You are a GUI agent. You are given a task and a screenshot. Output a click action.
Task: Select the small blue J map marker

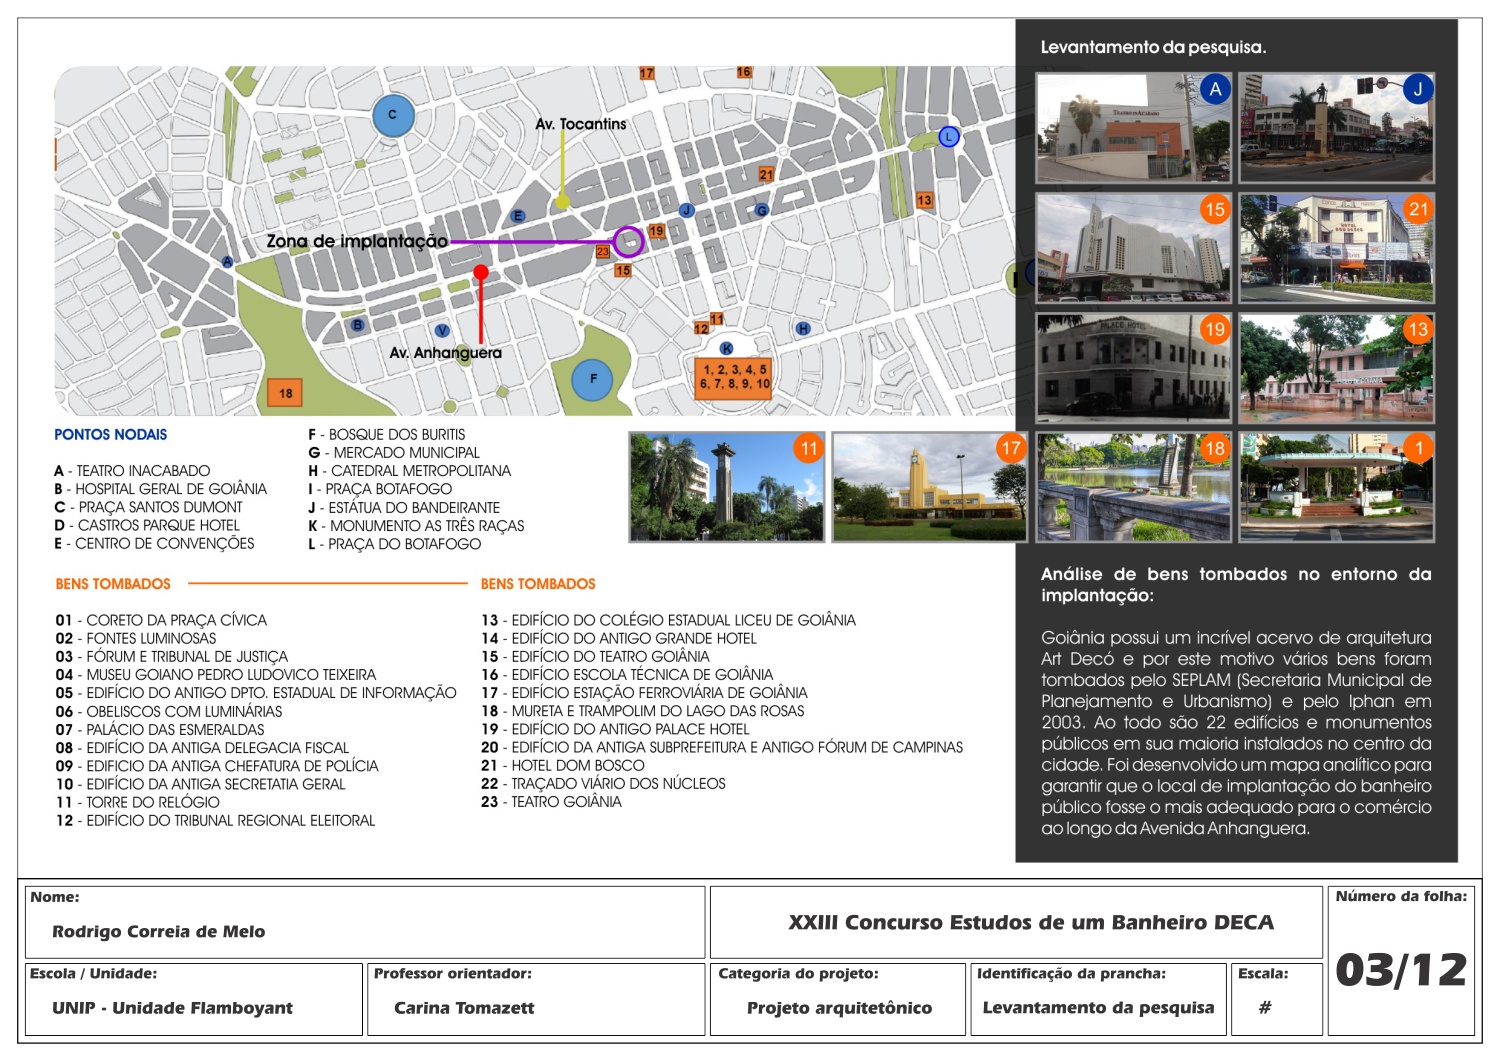(686, 210)
